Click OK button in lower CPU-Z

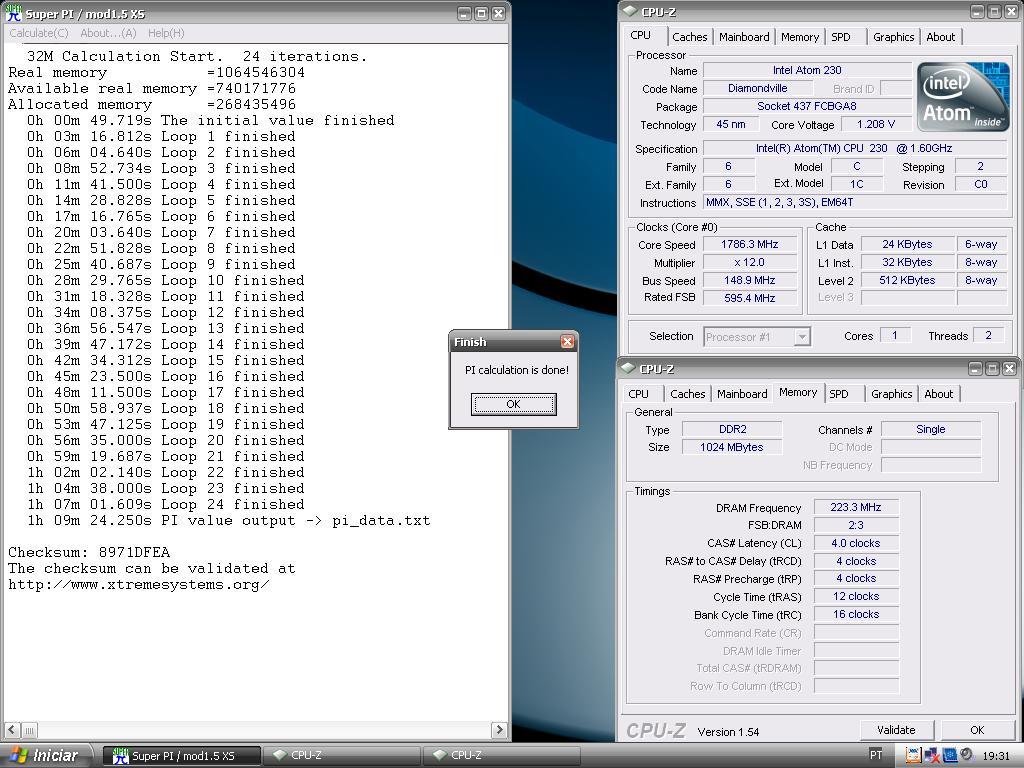977,729
